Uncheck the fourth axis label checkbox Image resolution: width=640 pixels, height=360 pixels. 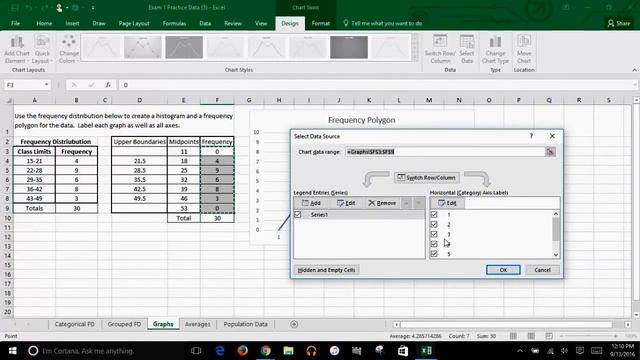(x=434, y=244)
